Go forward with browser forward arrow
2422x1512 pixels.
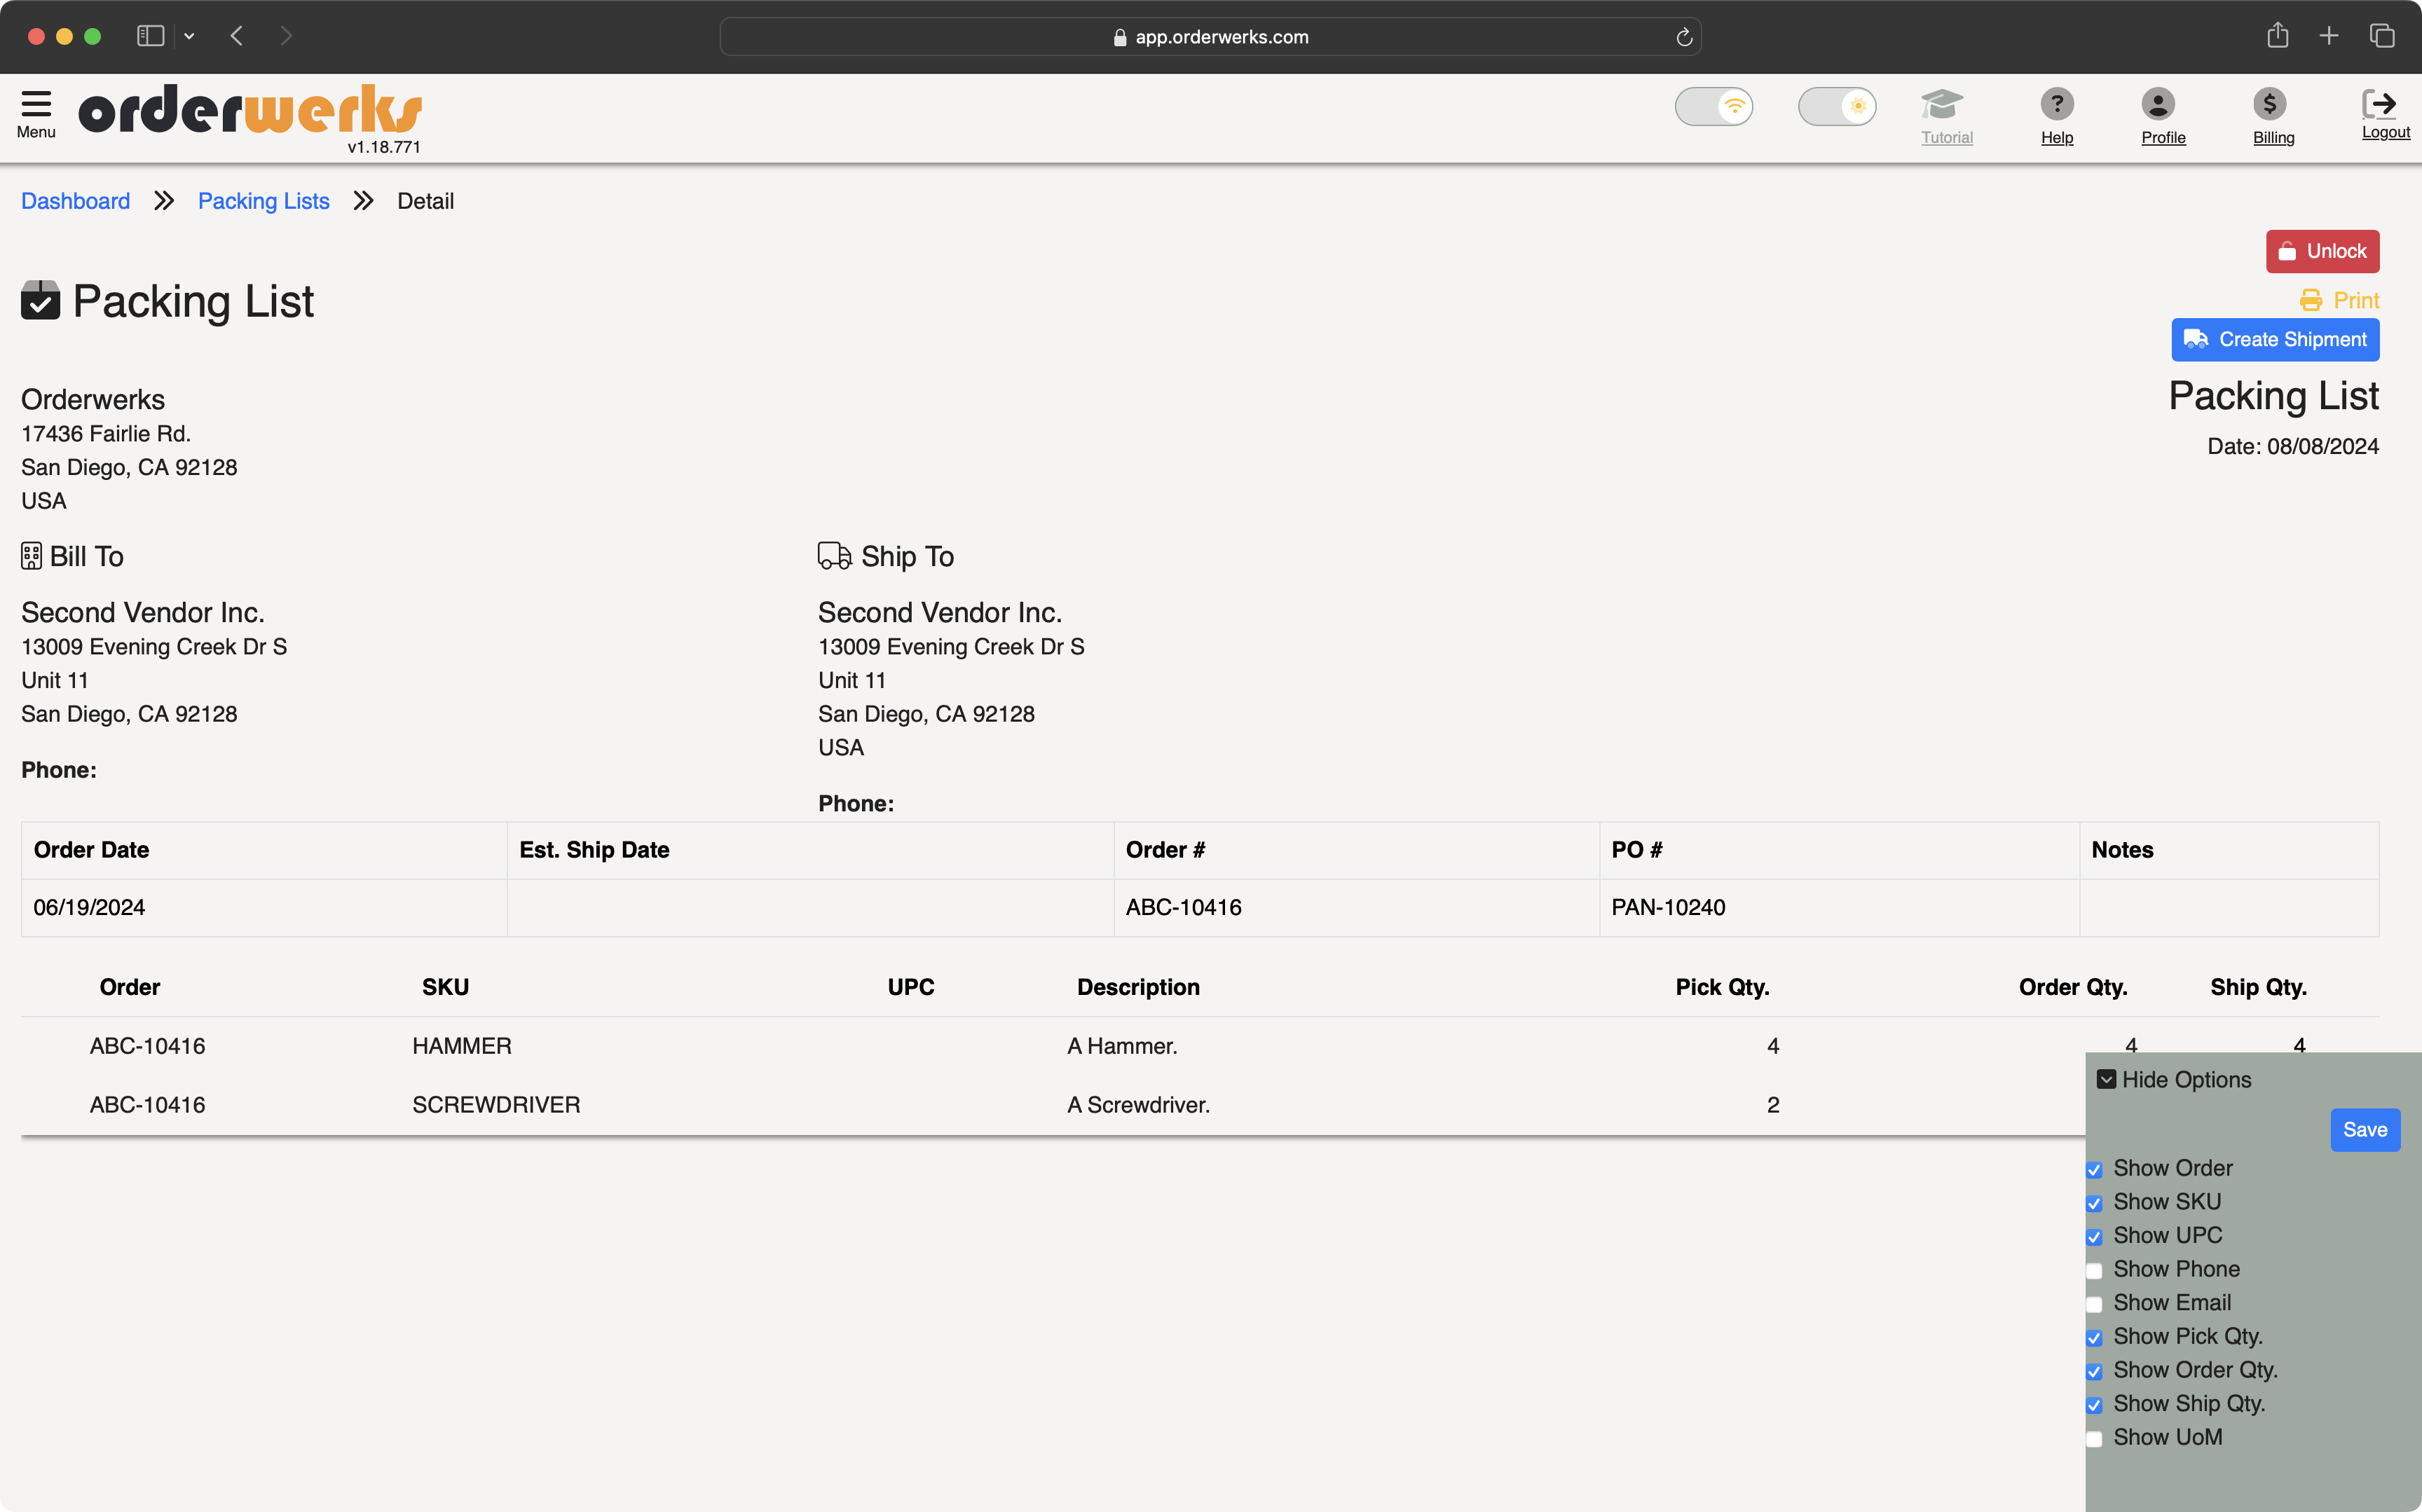tap(286, 36)
